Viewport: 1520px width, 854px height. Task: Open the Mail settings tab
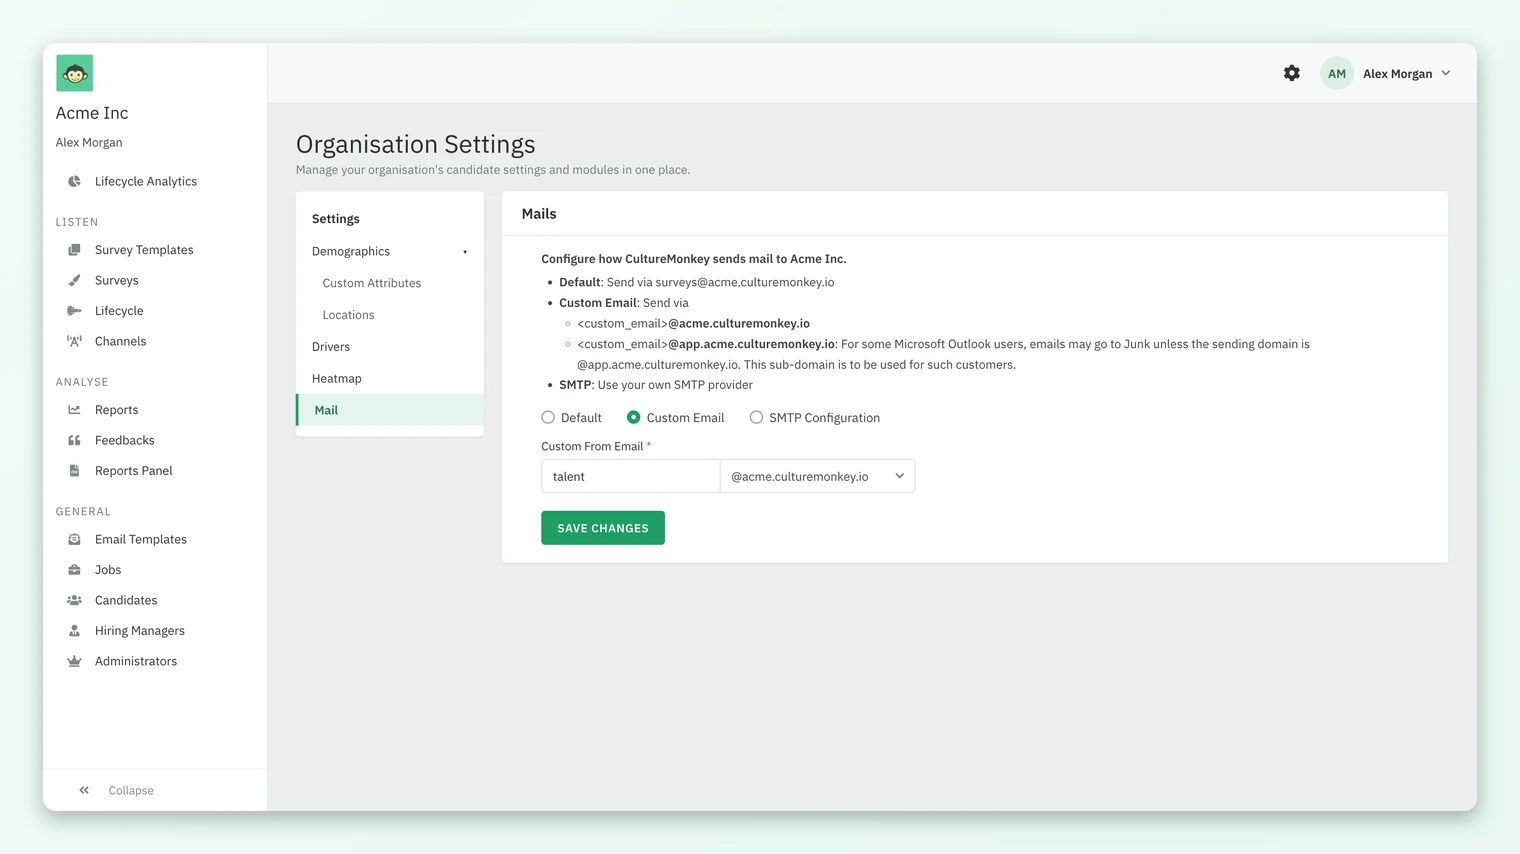click(x=390, y=410)
